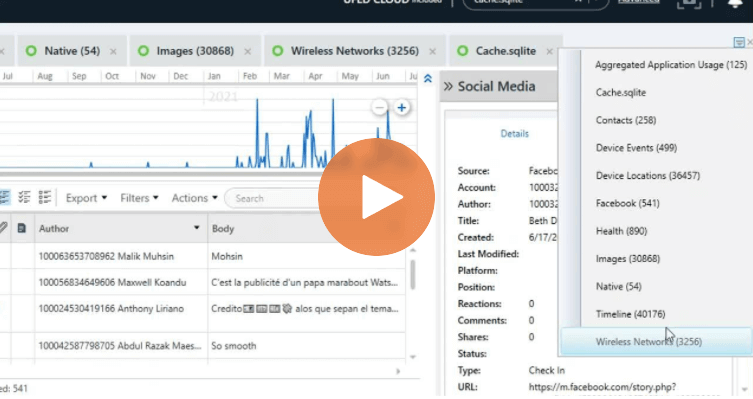Close the Native (54) tab
This screenshot has width=753, height=399.
[113, 51]
